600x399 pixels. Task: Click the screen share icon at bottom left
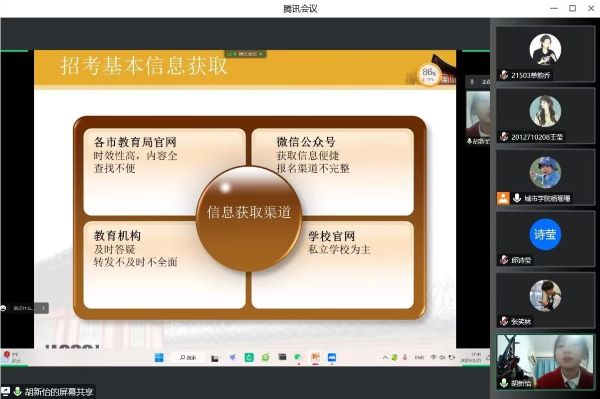click(5, 392)
